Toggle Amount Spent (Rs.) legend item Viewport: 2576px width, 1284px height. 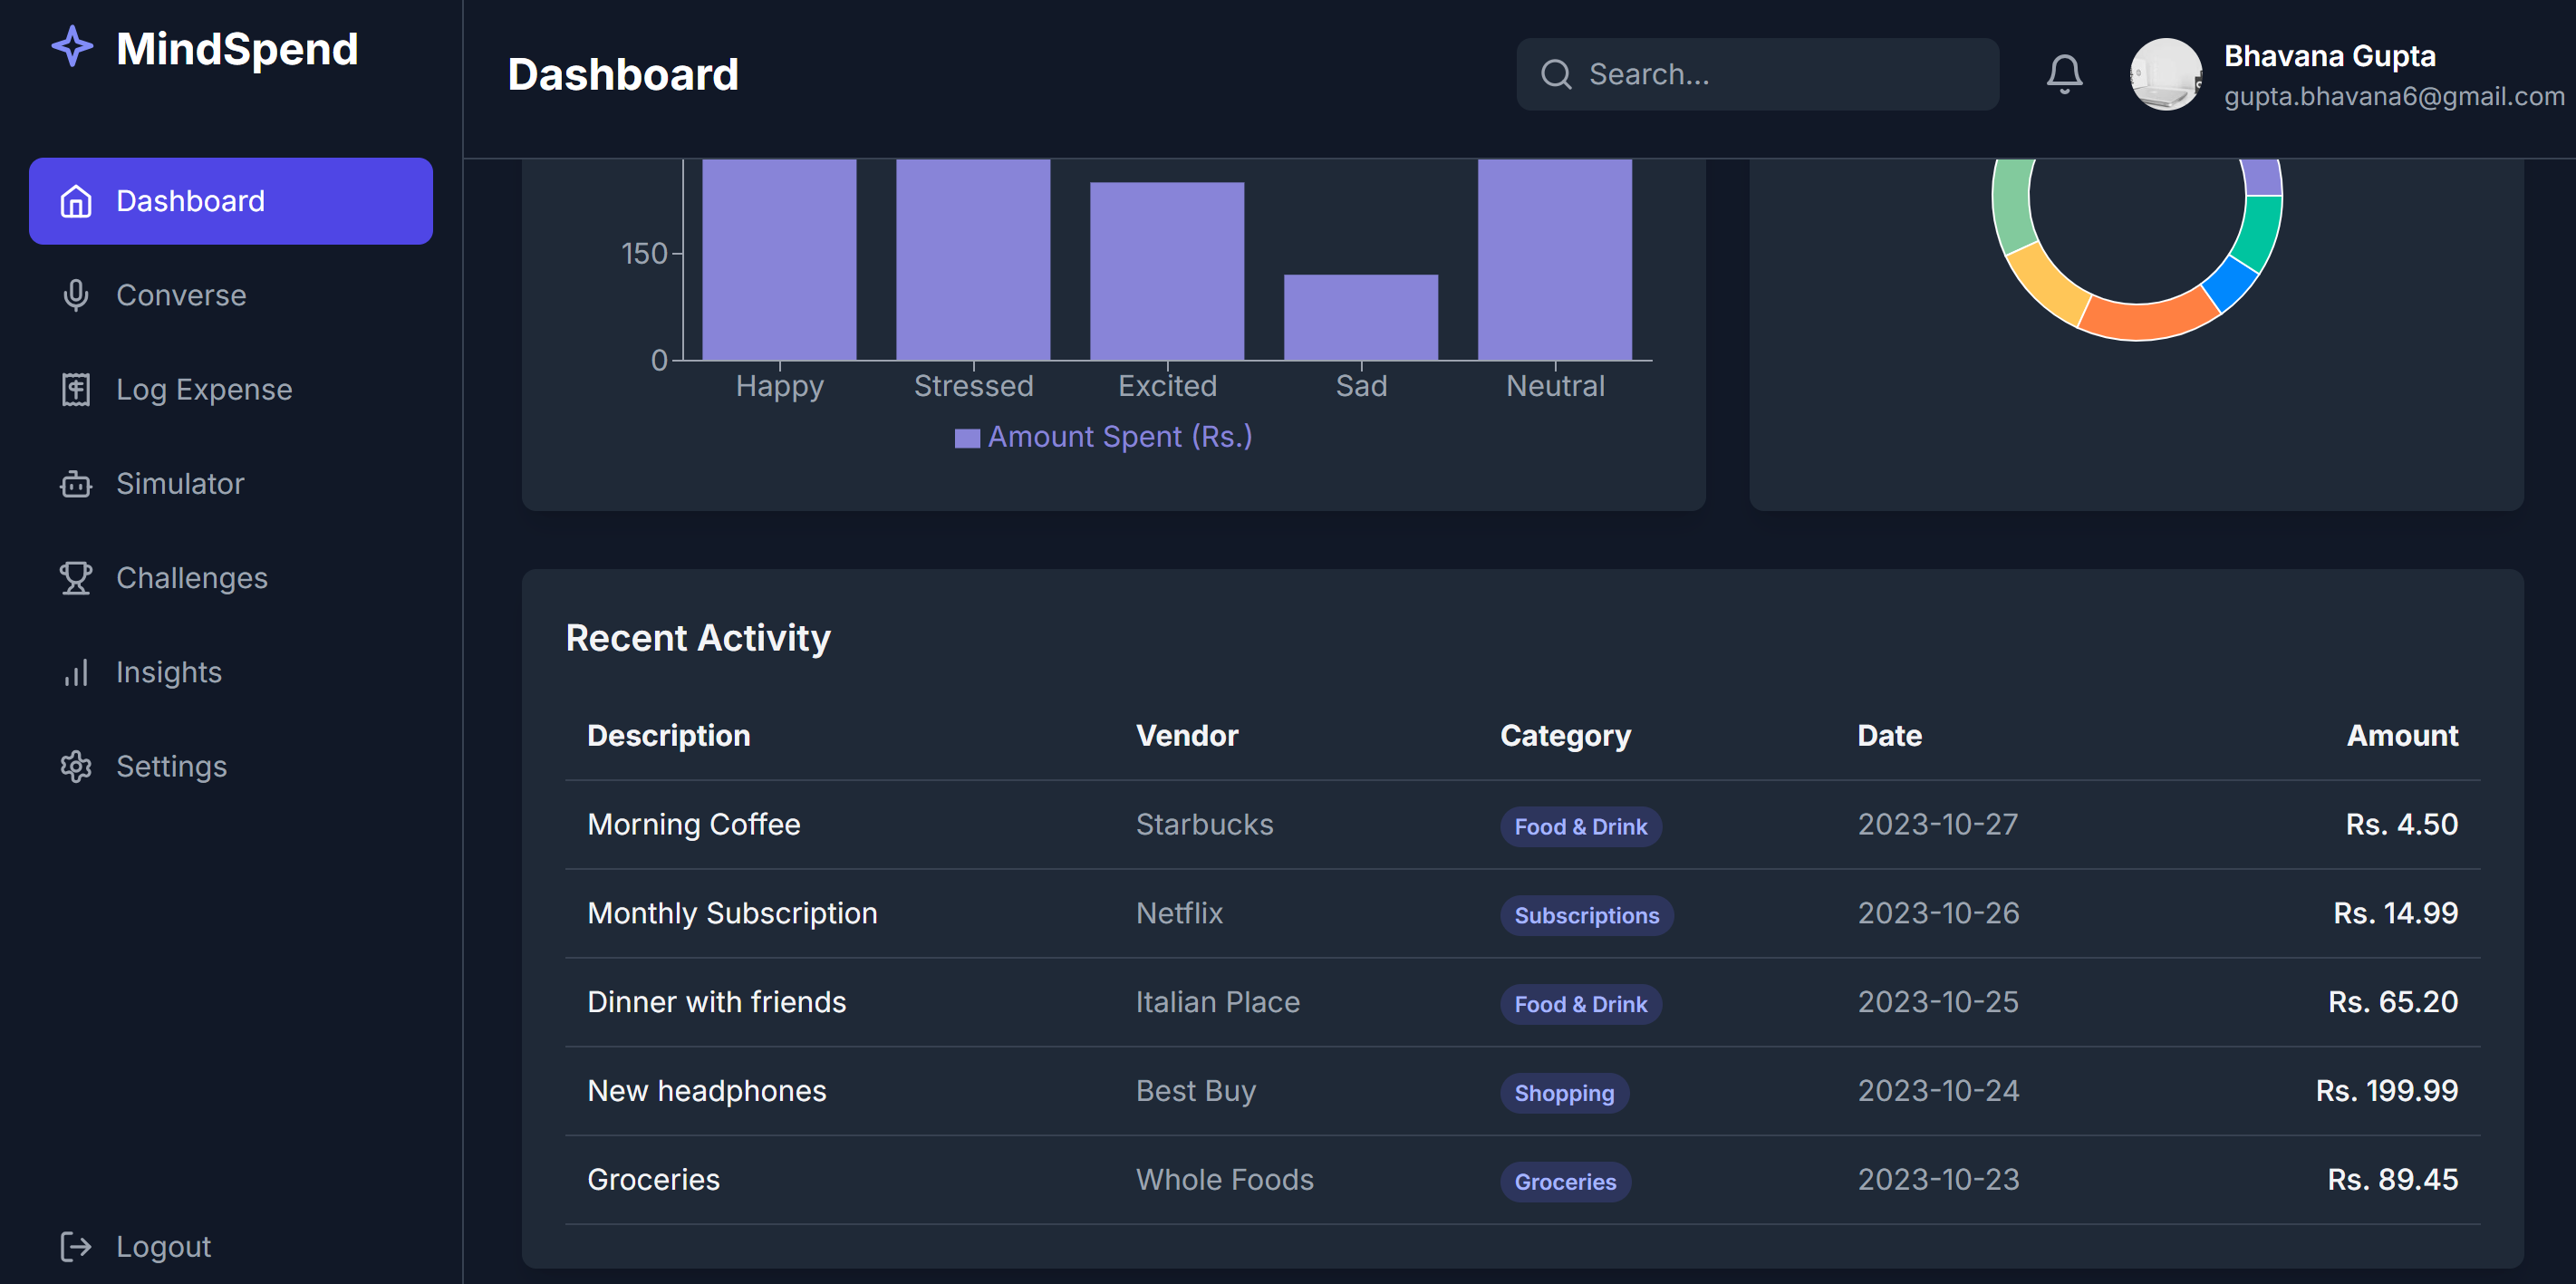point(1103,437)
